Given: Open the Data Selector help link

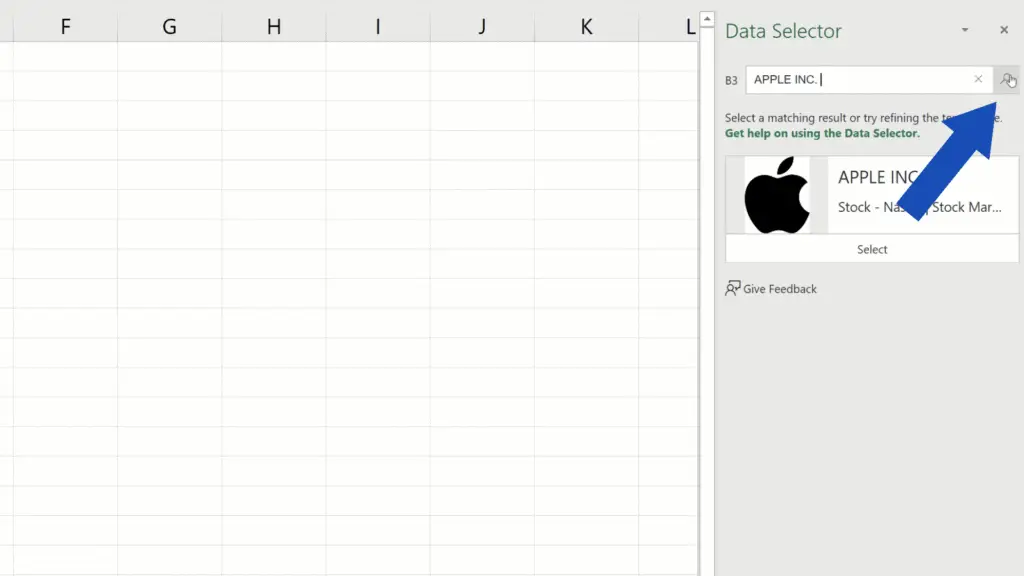Looking at the screenshot, I should point(822,133).
